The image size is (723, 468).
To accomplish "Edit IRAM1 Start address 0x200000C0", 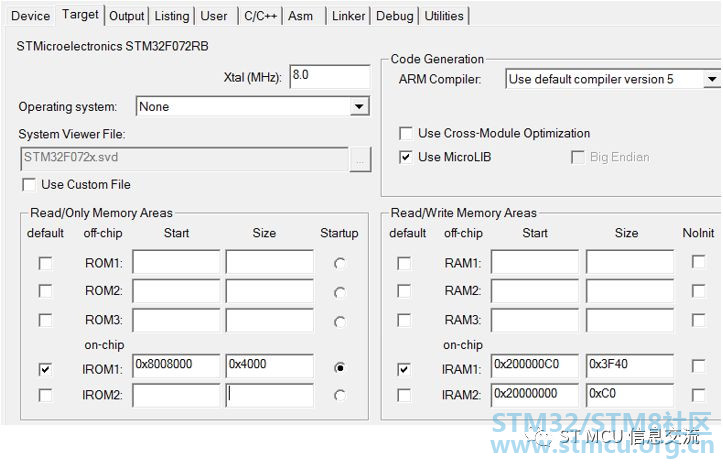I will [x=535, y=366].
